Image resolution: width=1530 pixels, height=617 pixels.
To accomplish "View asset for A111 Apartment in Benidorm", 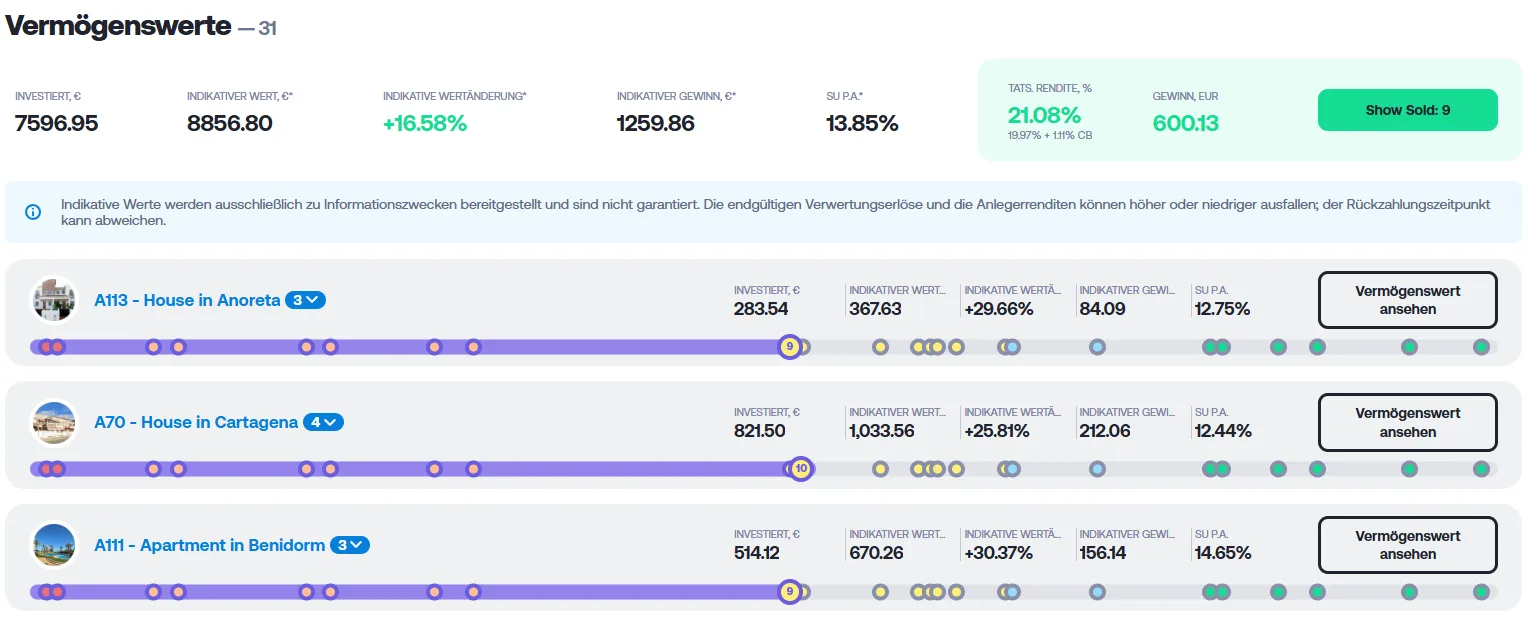I will [x=1407, y=545].
